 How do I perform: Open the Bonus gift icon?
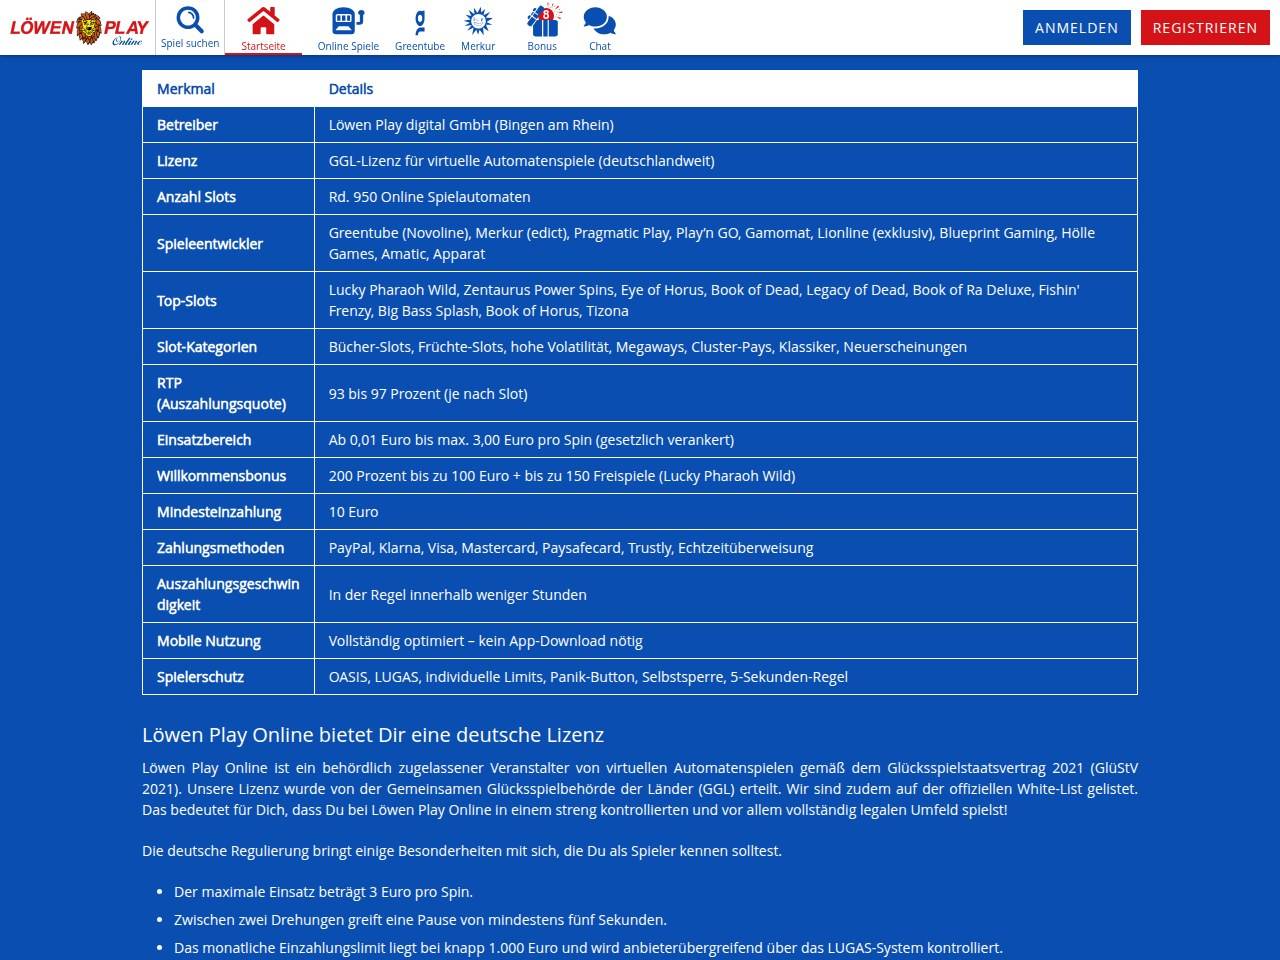[x=543, y=20]
